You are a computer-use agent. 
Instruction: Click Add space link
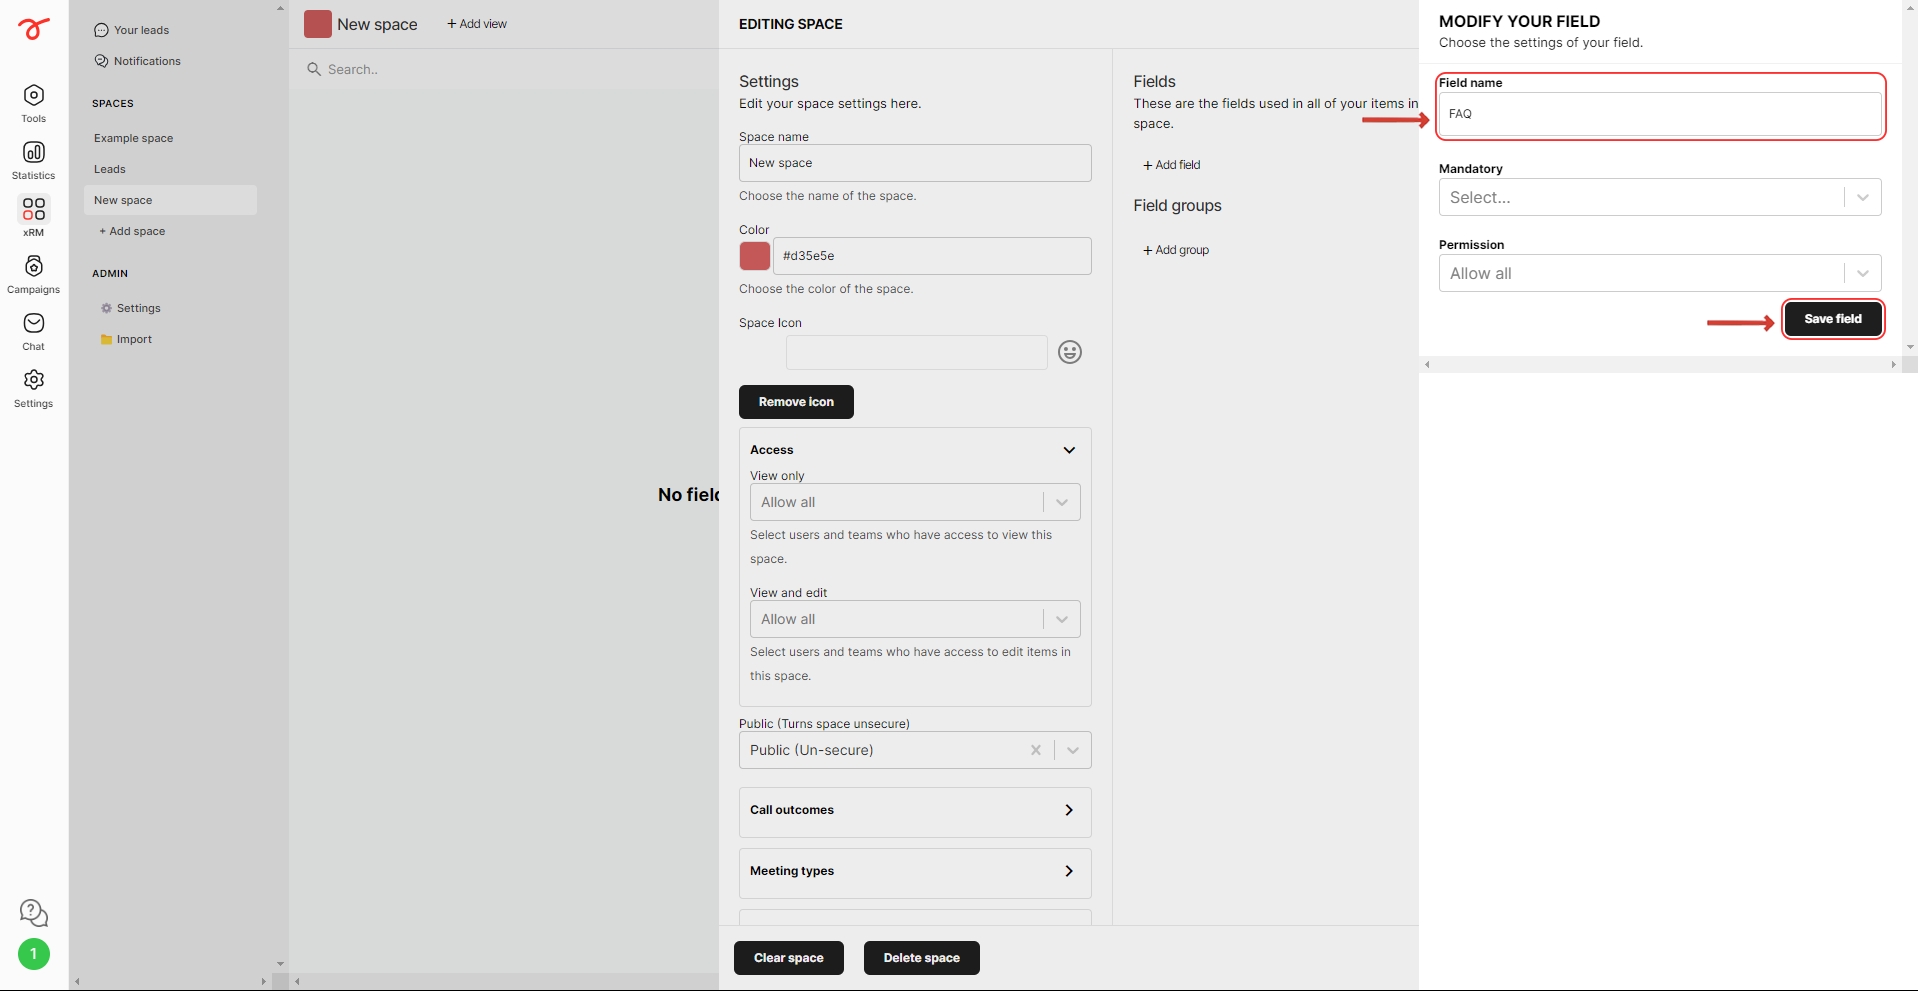(133, 231)
